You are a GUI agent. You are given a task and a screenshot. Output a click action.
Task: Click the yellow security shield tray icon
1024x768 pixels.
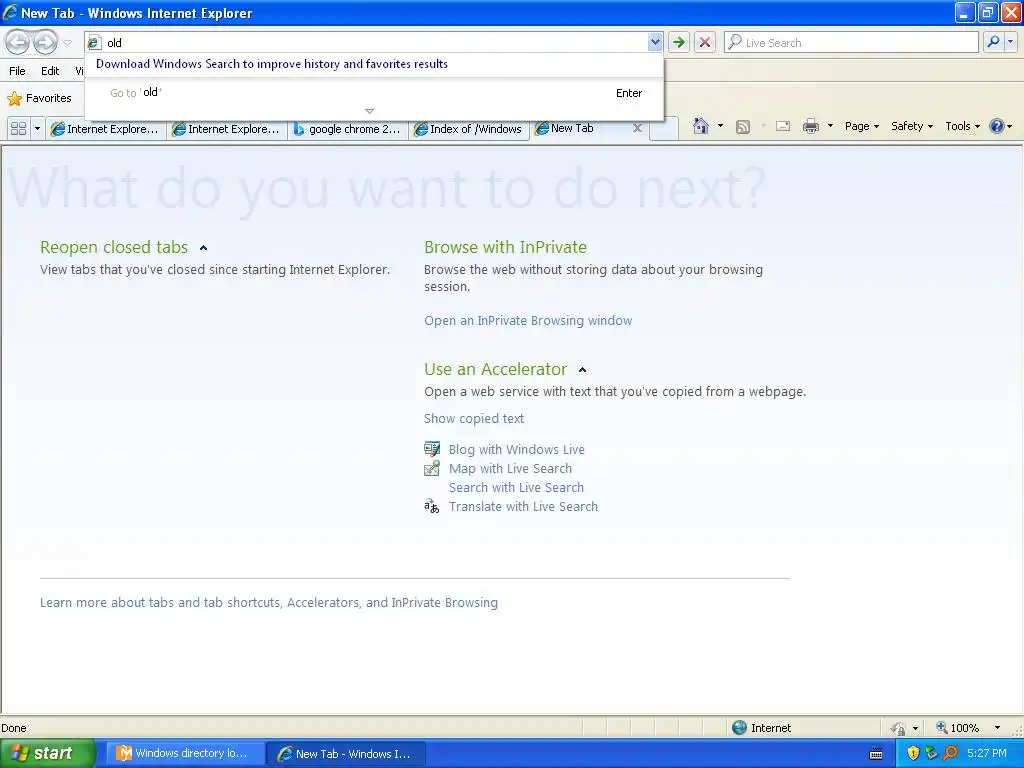pos(913,754)
